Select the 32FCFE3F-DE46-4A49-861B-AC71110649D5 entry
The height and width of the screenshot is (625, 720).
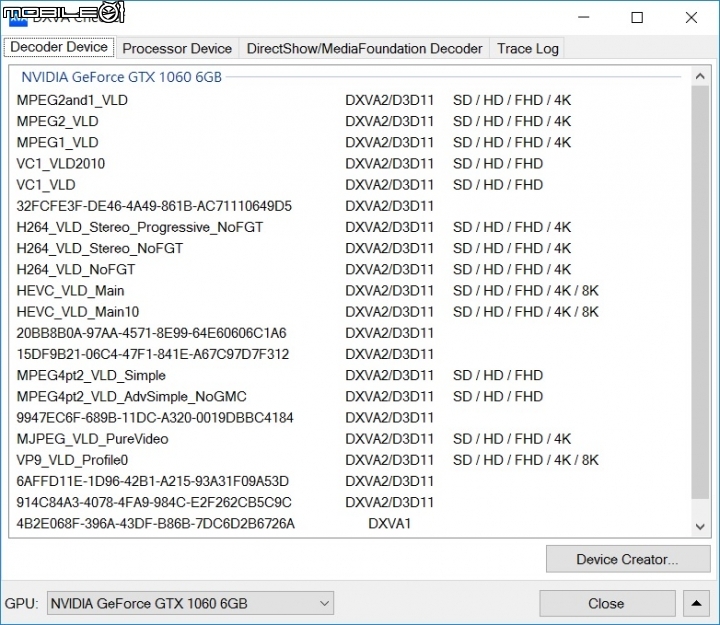point(349,206)
